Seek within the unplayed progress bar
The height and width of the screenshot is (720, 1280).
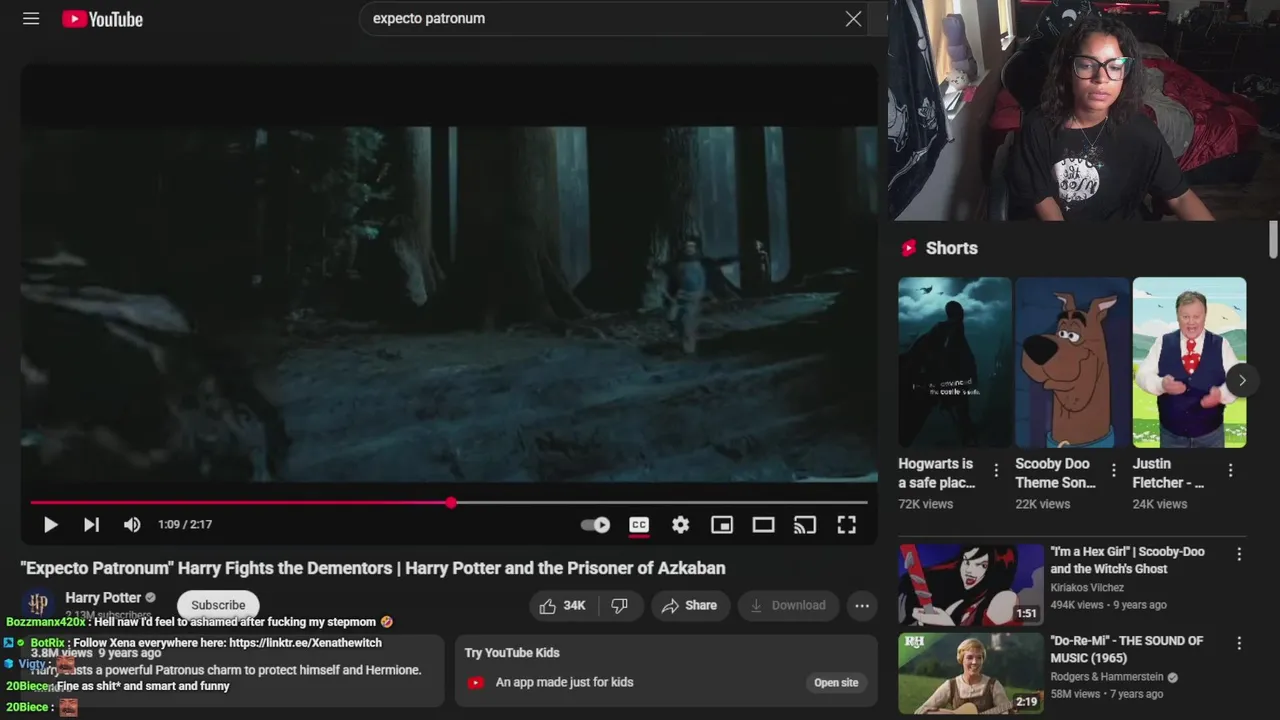(662, 502)
